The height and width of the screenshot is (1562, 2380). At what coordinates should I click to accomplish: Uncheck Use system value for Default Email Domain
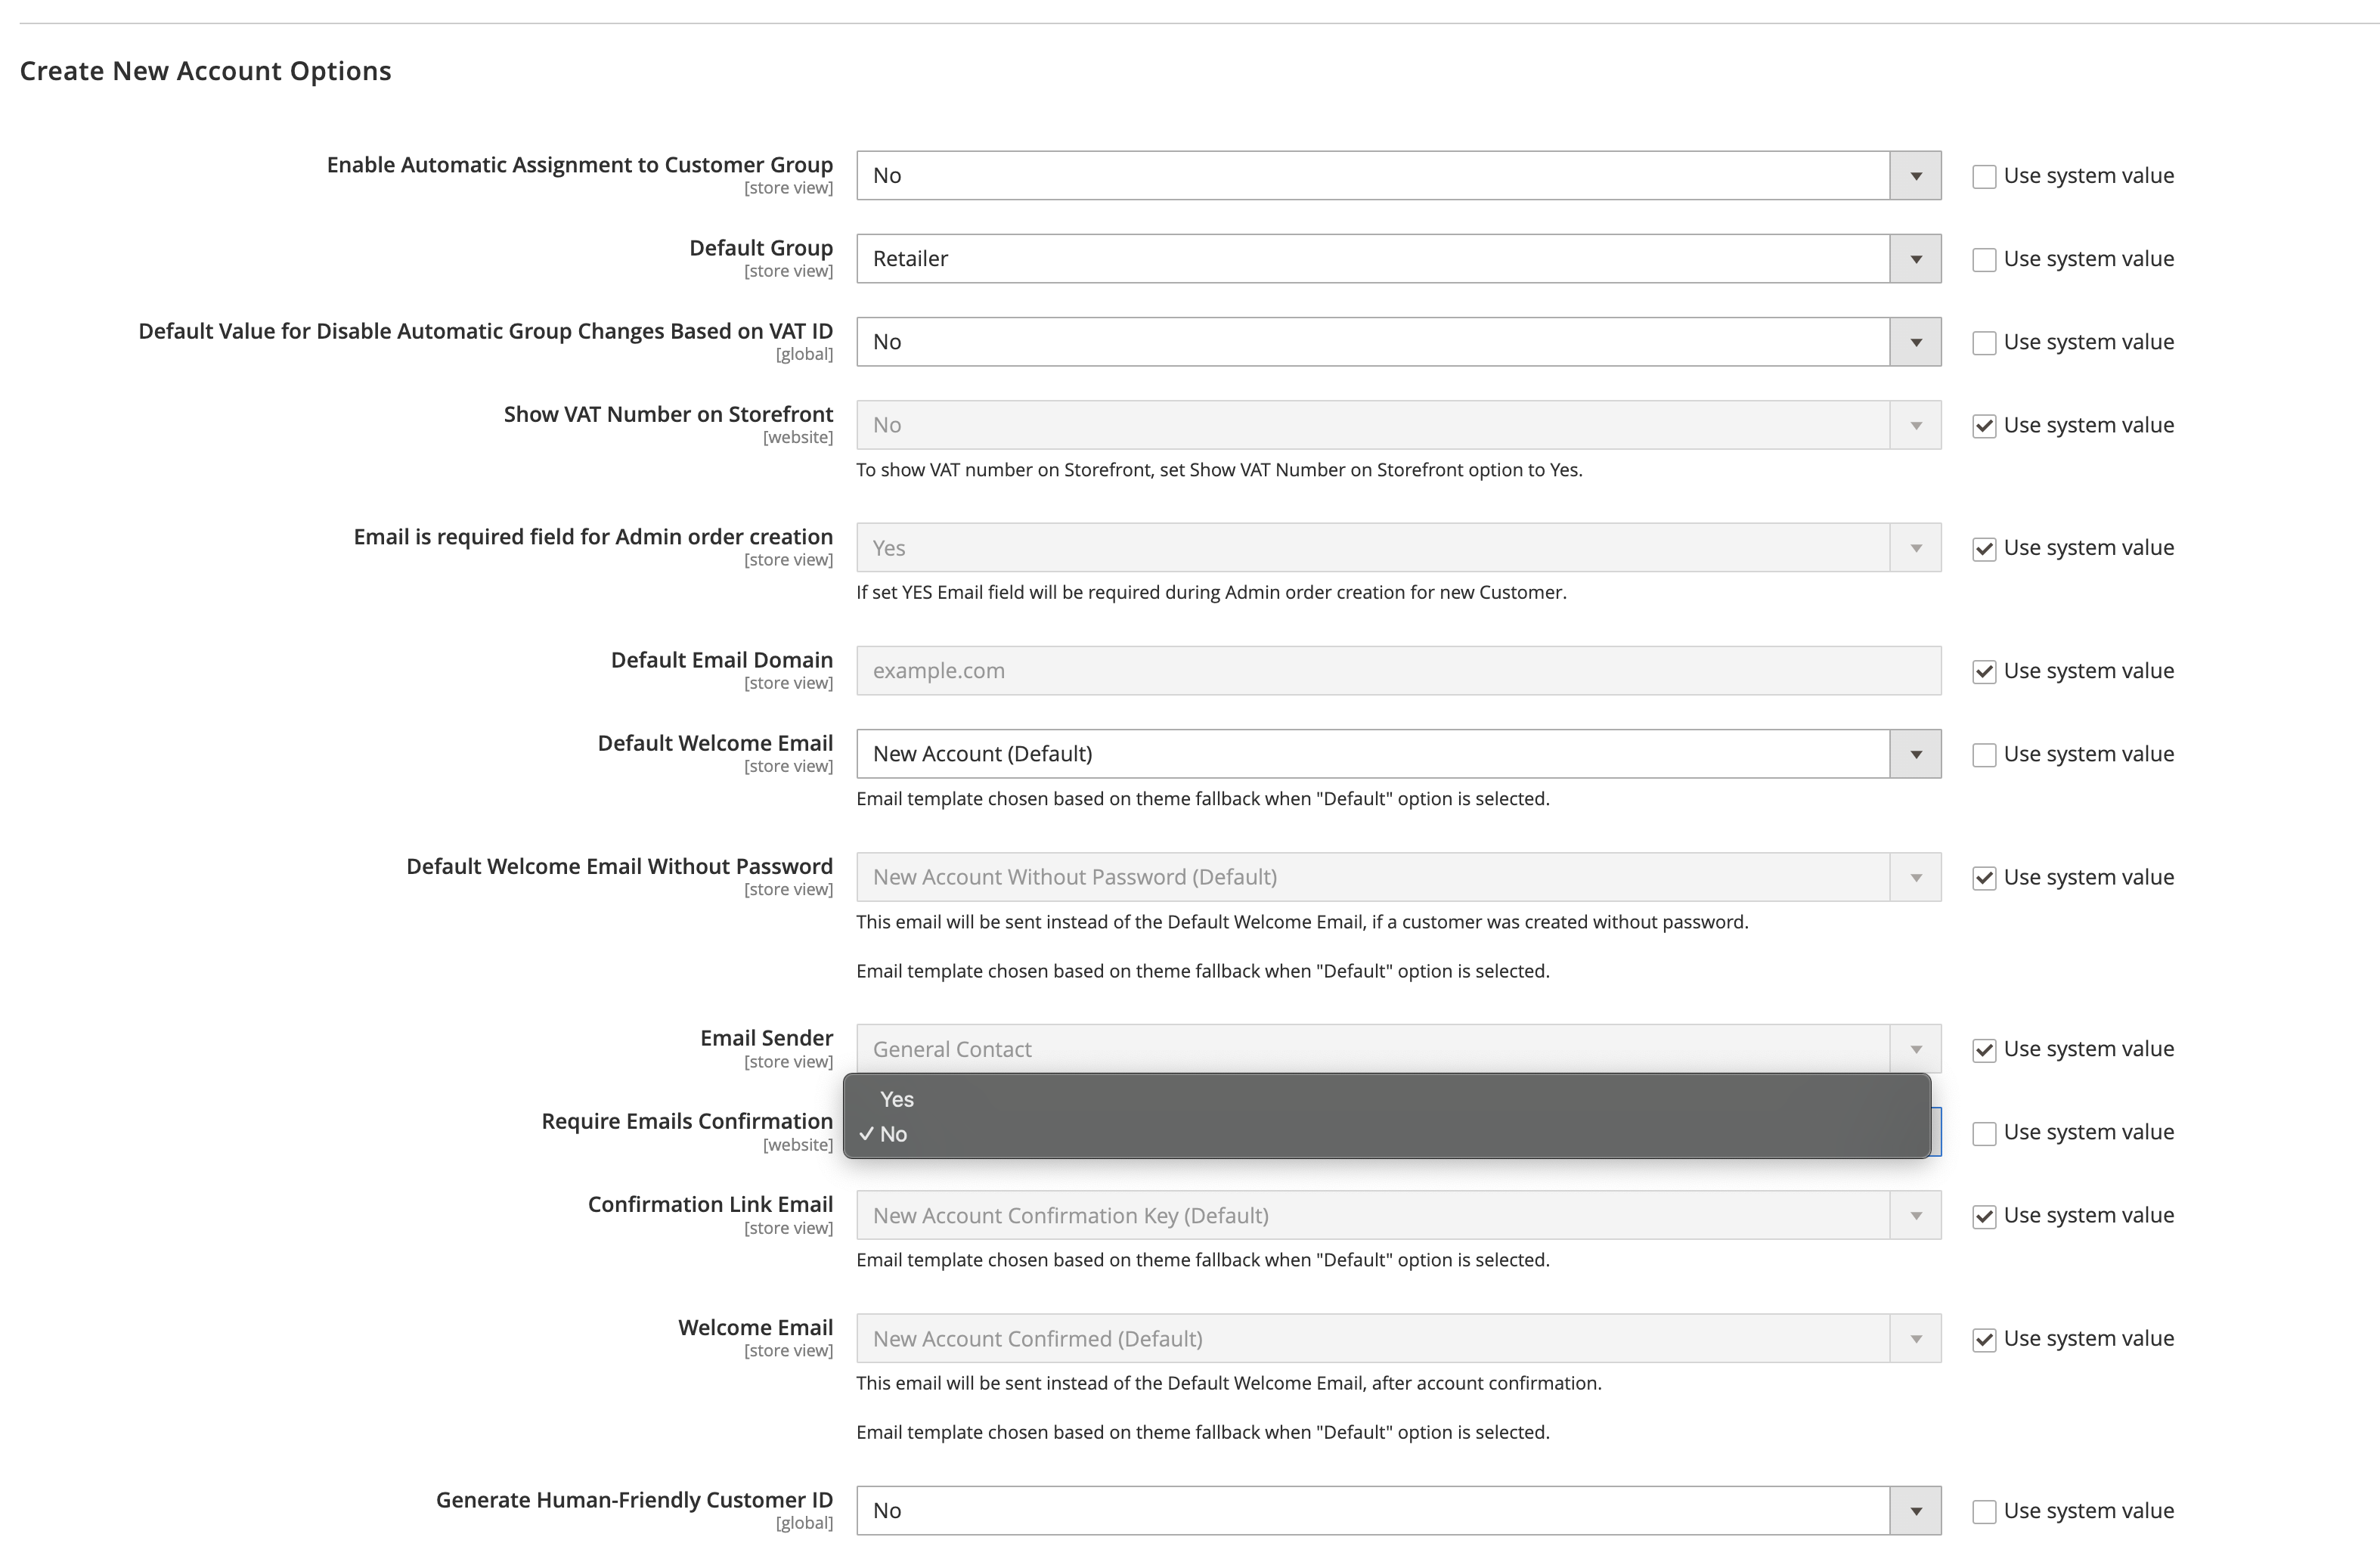click(1984, 672)
